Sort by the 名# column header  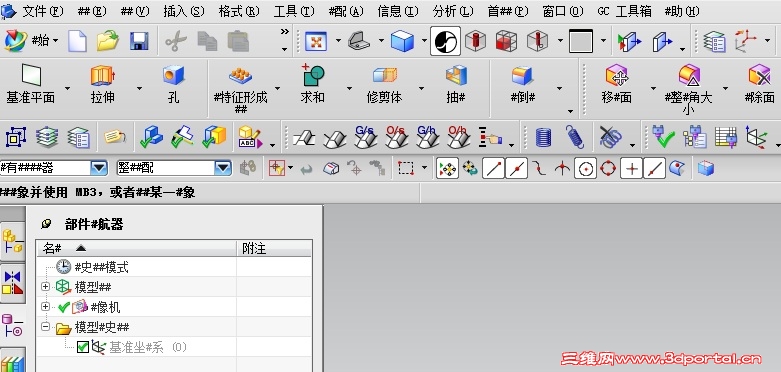point(136,248)
